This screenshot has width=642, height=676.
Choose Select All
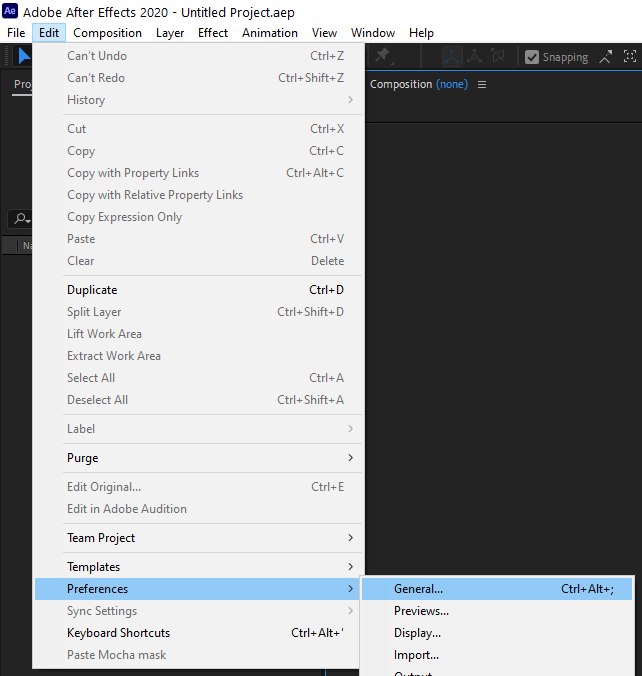pyautogui.click(x=199, y=378)
